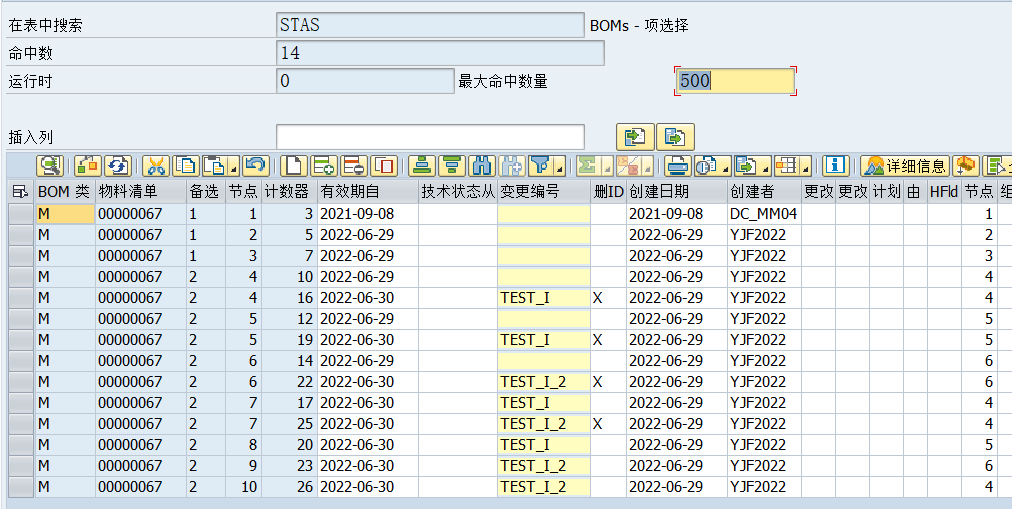Image resolution: width=1012 pixels, height=509 pixels.
Task: Click the 创建日期 column header
Action: pos(676,192)
